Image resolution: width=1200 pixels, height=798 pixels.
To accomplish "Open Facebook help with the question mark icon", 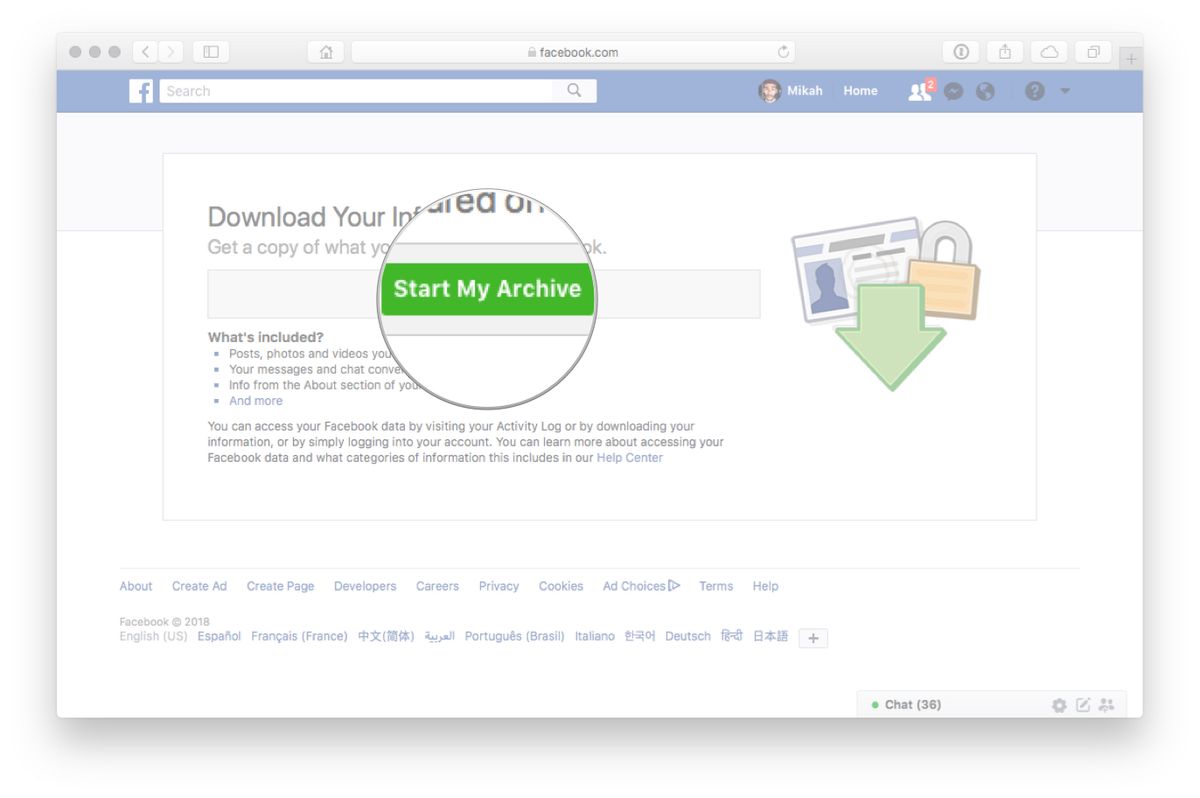I will 1033,91.
